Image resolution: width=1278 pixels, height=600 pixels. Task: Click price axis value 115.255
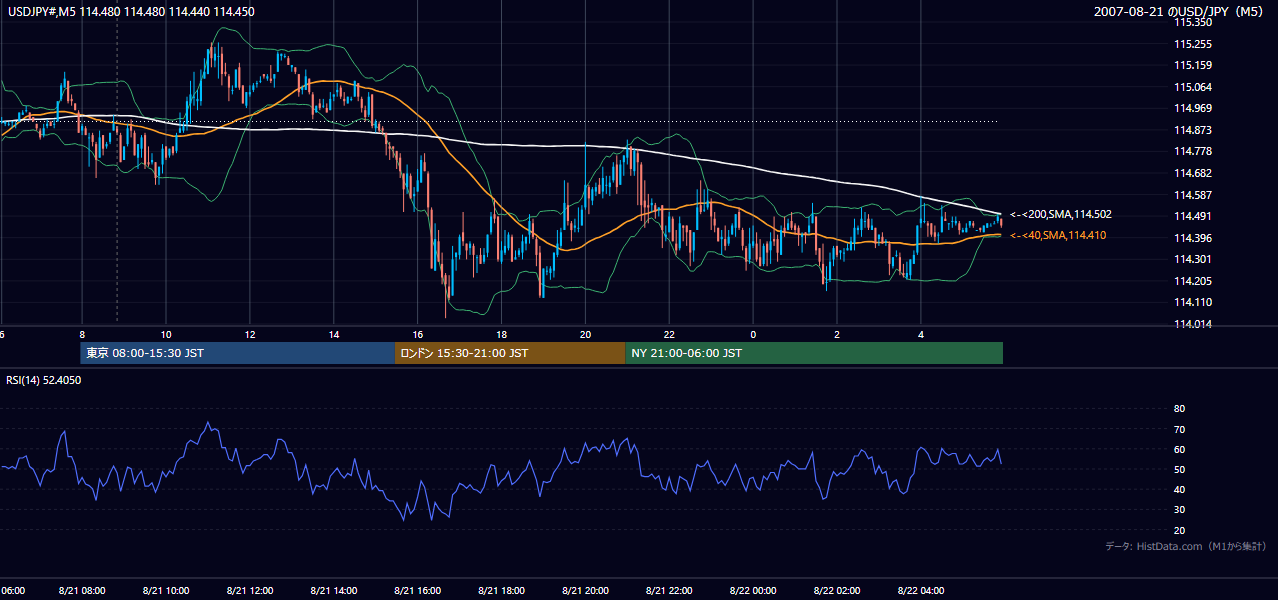1193,44
